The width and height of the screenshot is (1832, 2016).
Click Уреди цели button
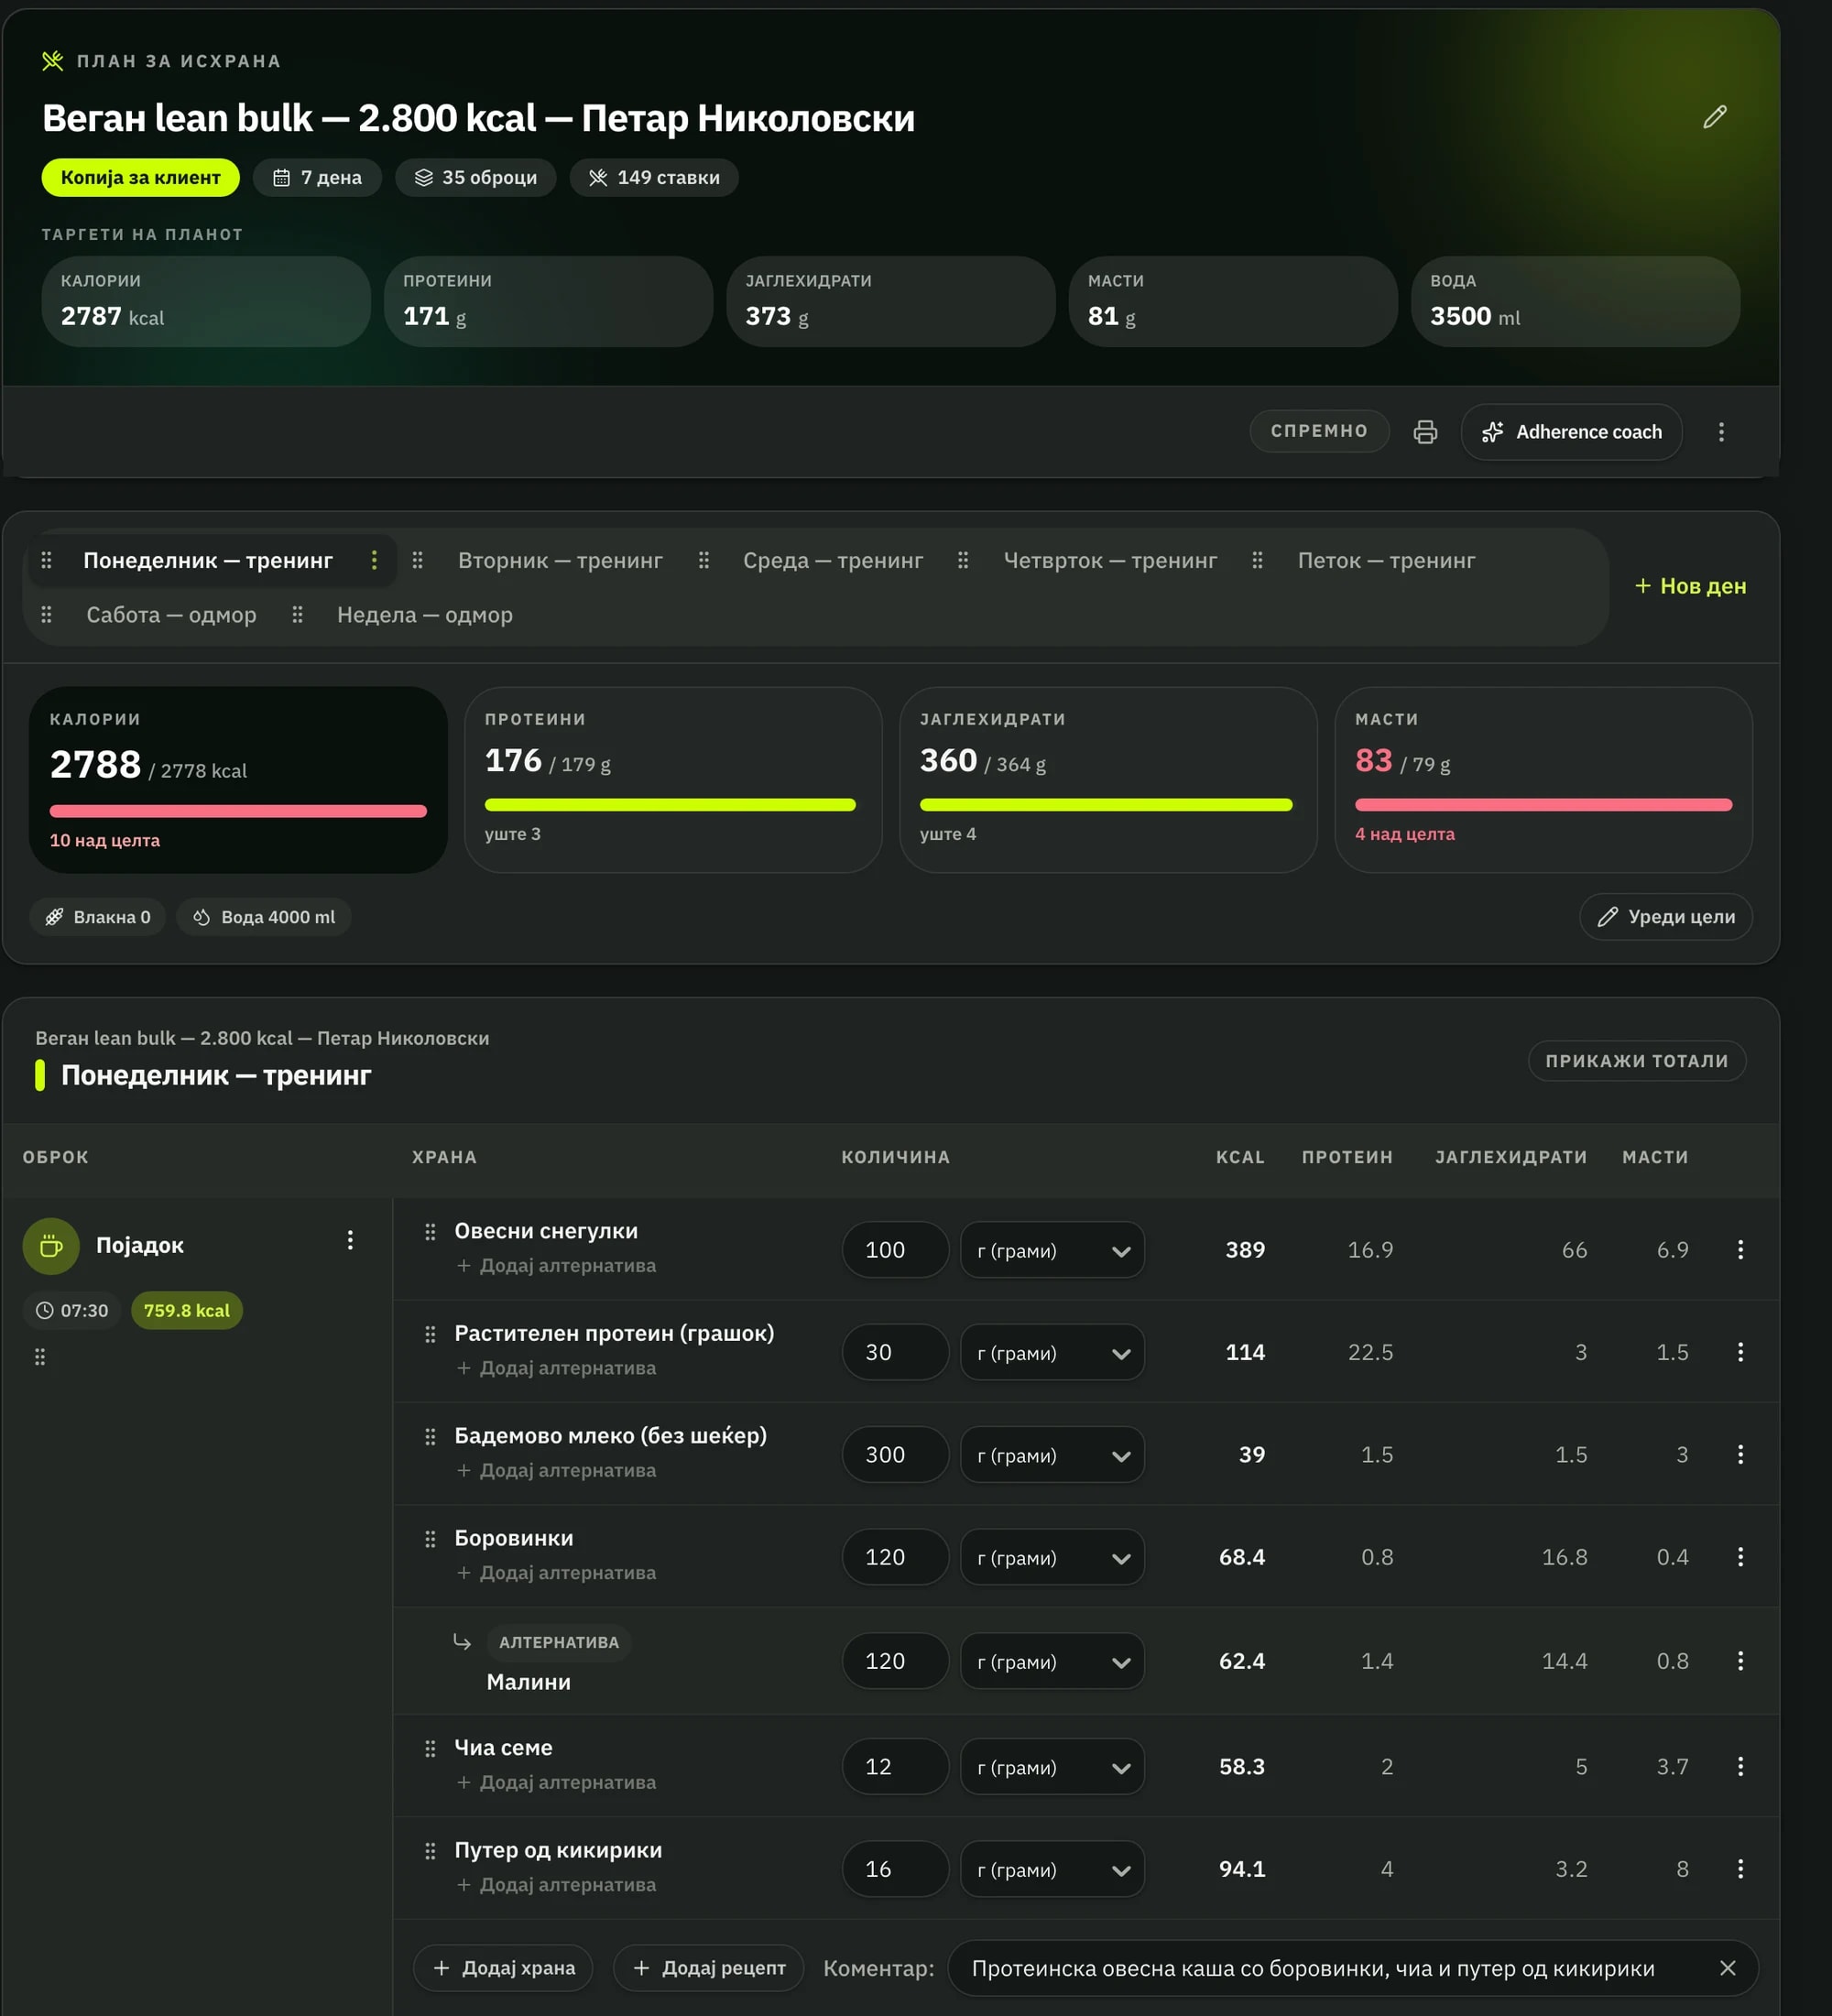(1666, 917)
